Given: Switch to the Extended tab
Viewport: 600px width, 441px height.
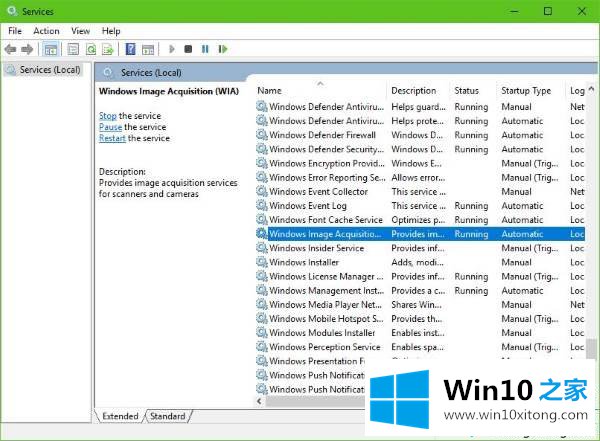Looking at the screenshot, I should tap(120, 416).
